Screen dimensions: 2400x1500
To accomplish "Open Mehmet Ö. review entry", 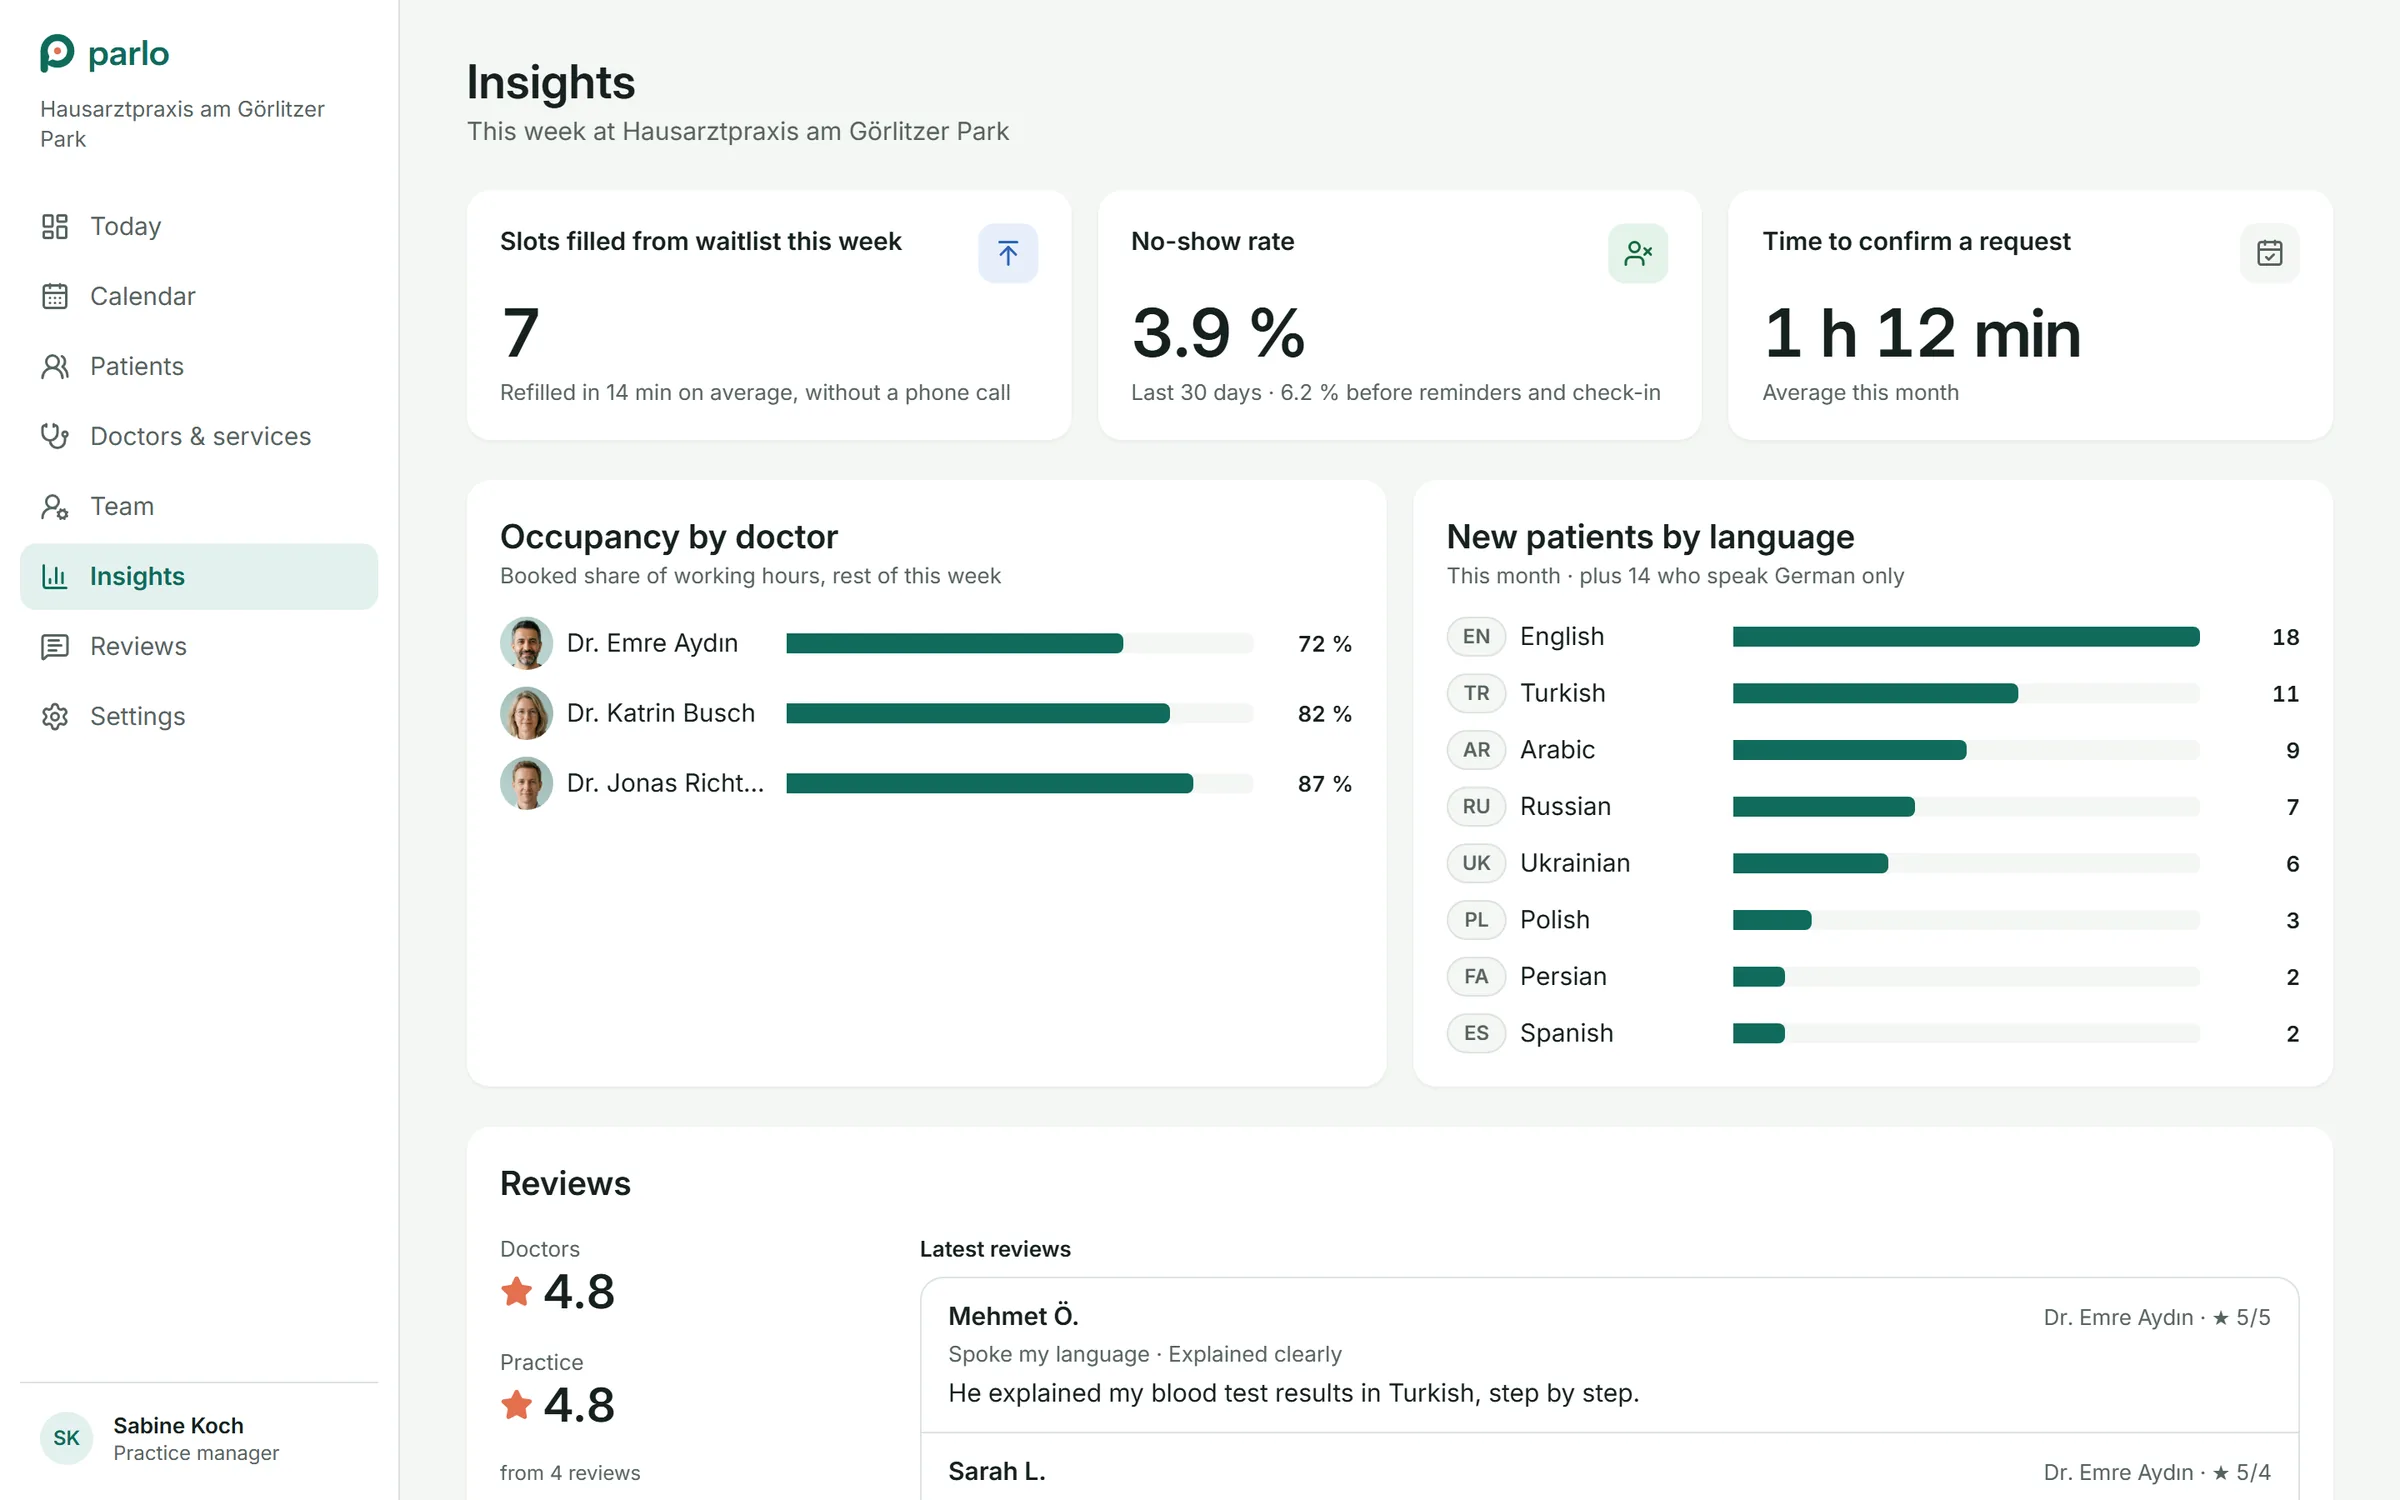I will pos(1609,1355).
